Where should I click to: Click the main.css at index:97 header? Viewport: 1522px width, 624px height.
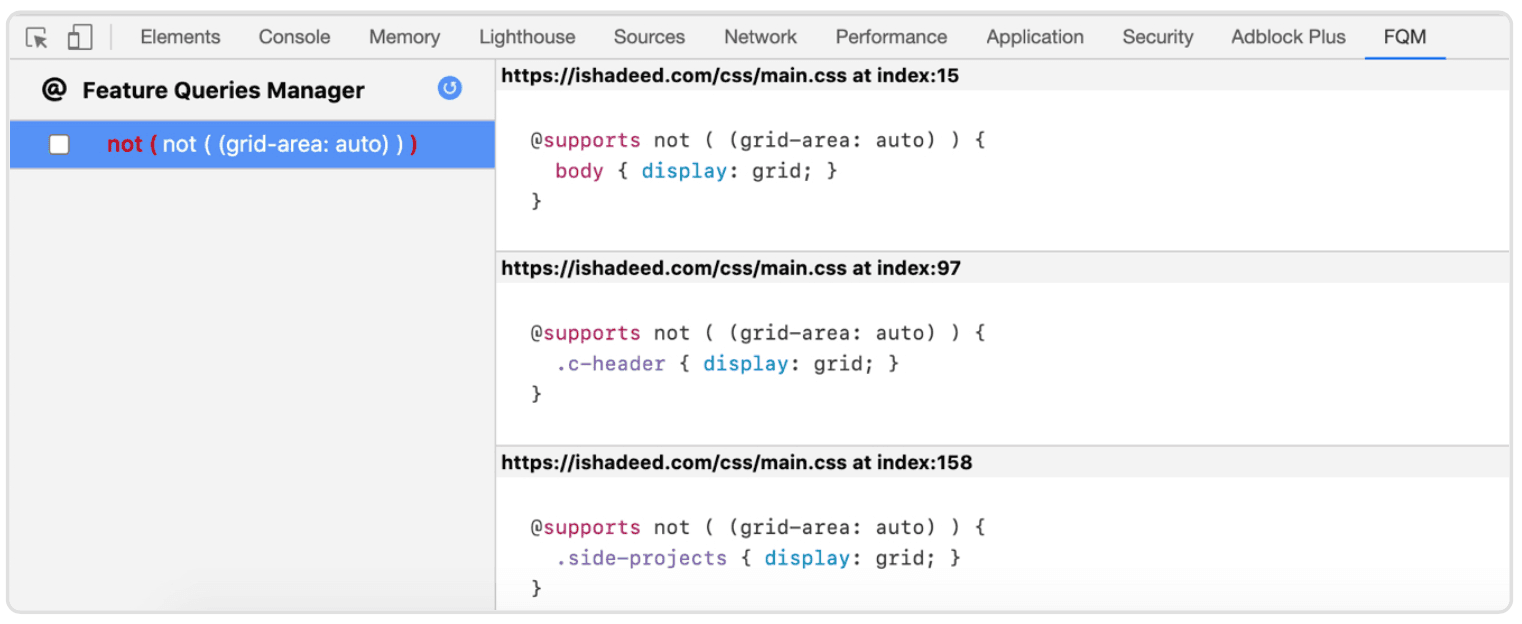click(730, 268)
